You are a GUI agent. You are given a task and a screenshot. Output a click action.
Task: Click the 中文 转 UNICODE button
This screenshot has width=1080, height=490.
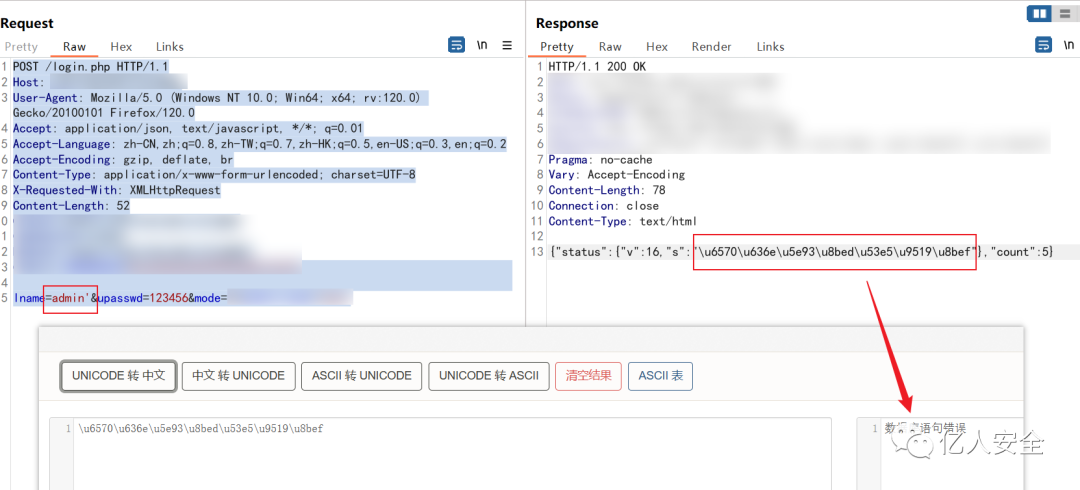point(239,376)
